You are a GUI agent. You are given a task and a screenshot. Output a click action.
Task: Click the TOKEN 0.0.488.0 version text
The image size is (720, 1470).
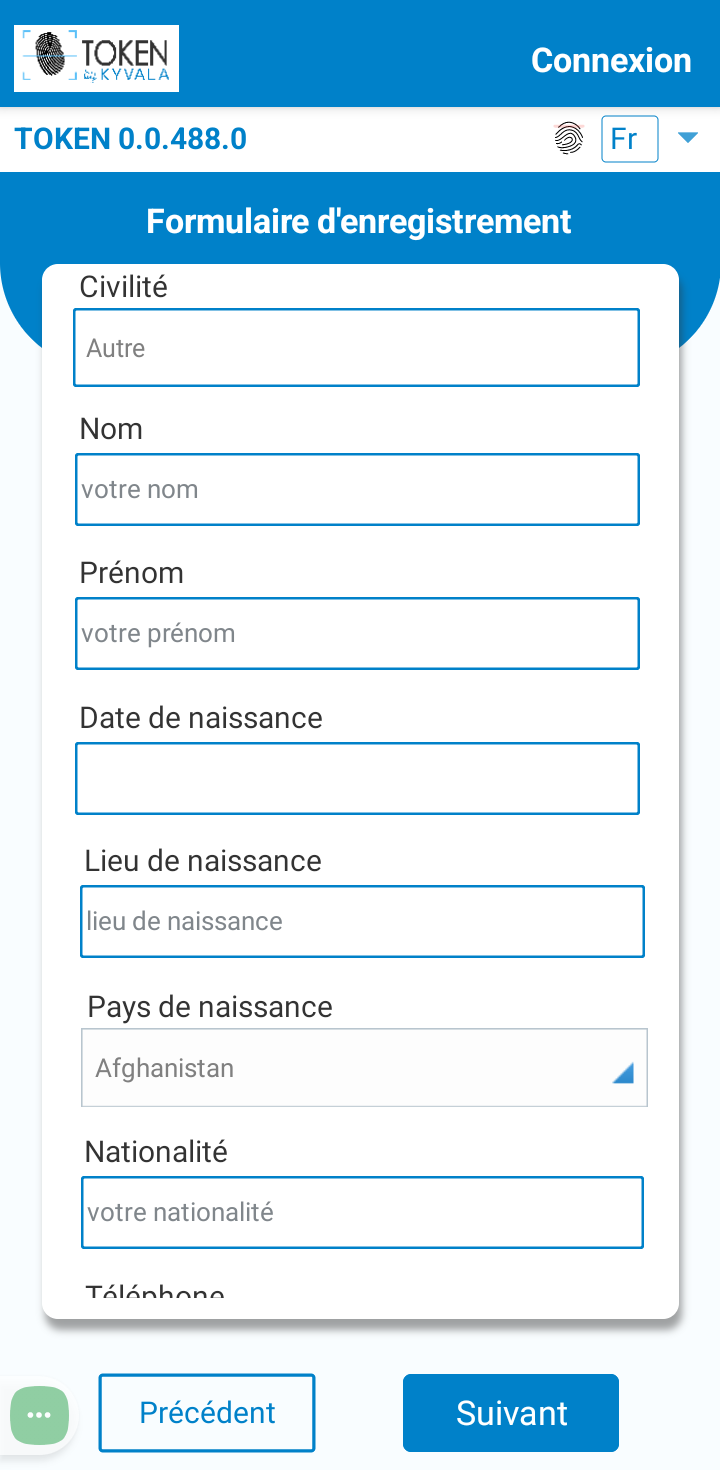(x=131, y=138)
